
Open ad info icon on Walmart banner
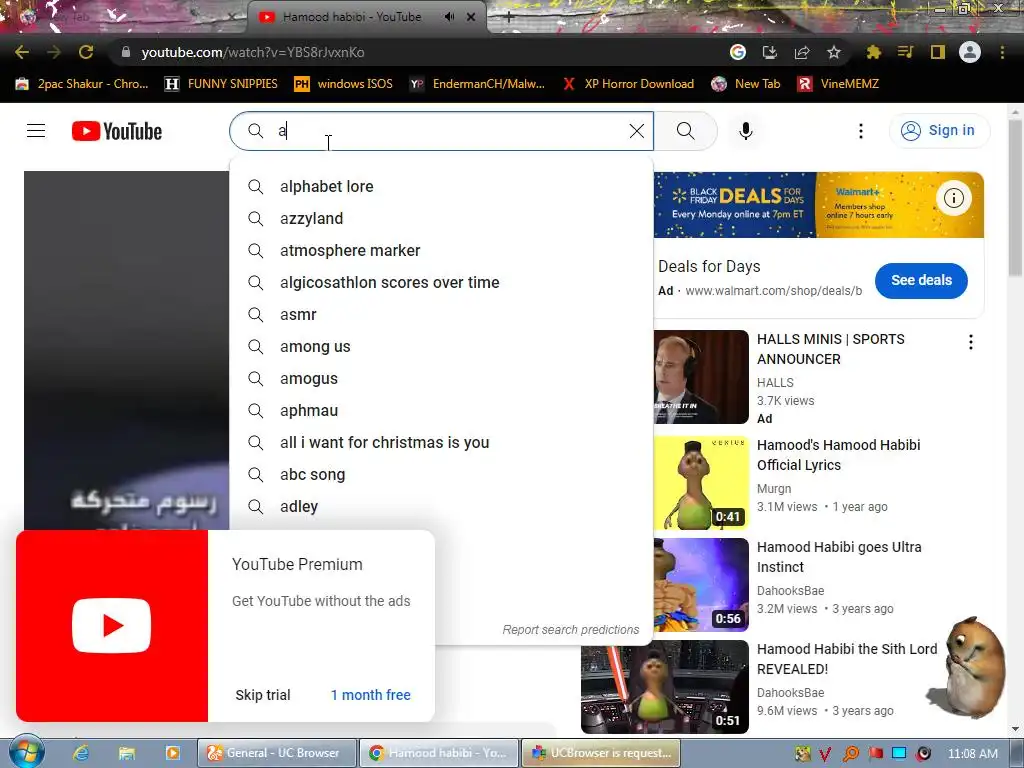point(953,198)
